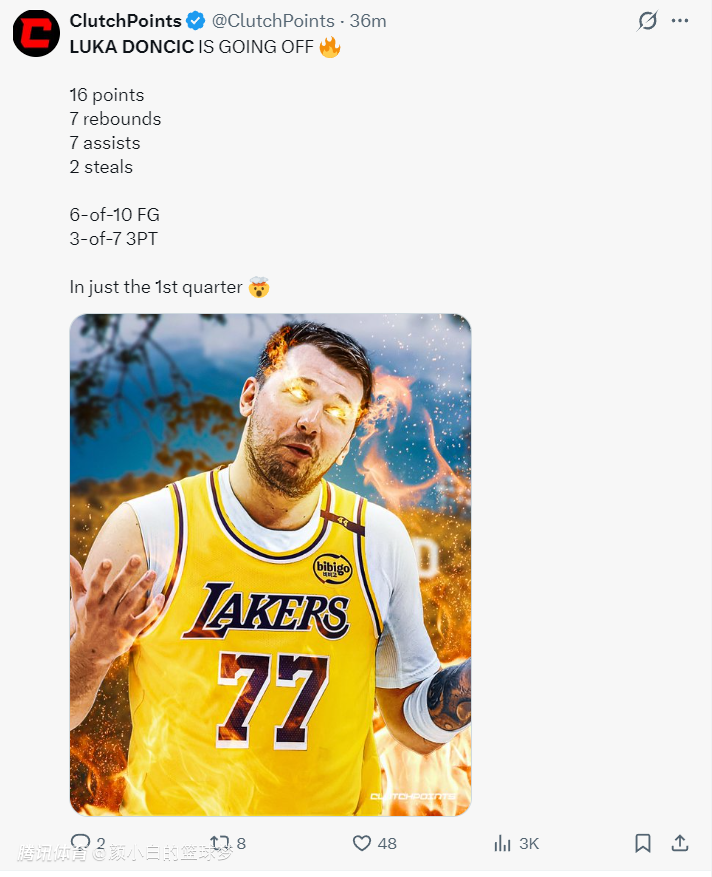Open the 36m timestamp permalink
This screenshot has width=712, height=877.
pos(368,21)
